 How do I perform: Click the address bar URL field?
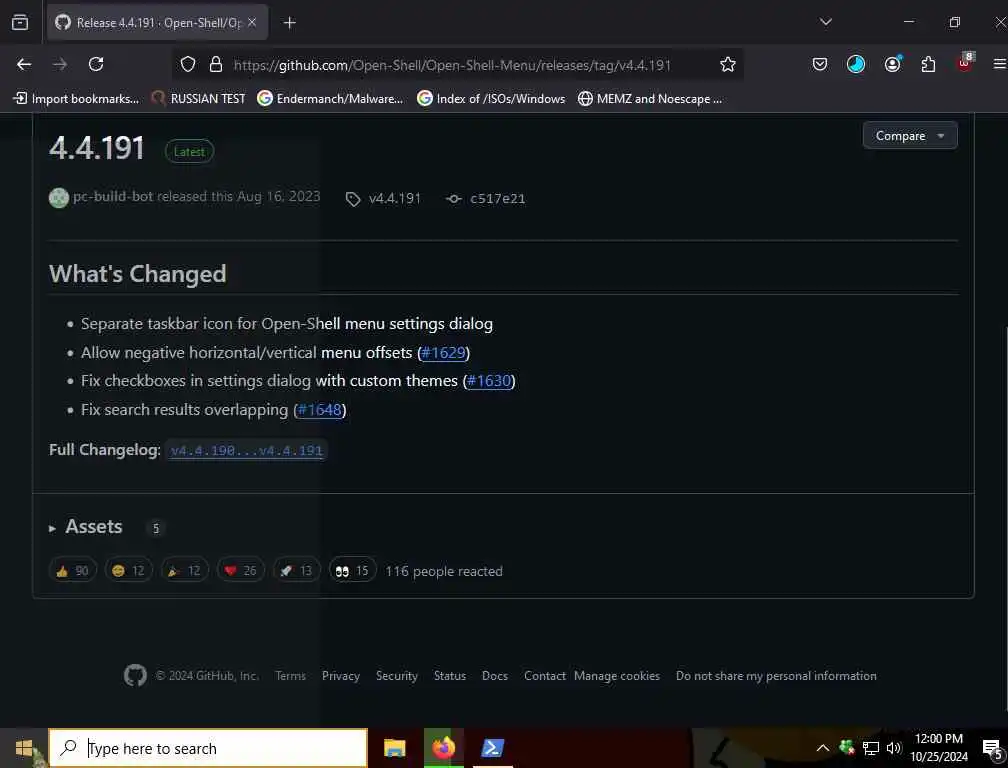pos(452,65)
